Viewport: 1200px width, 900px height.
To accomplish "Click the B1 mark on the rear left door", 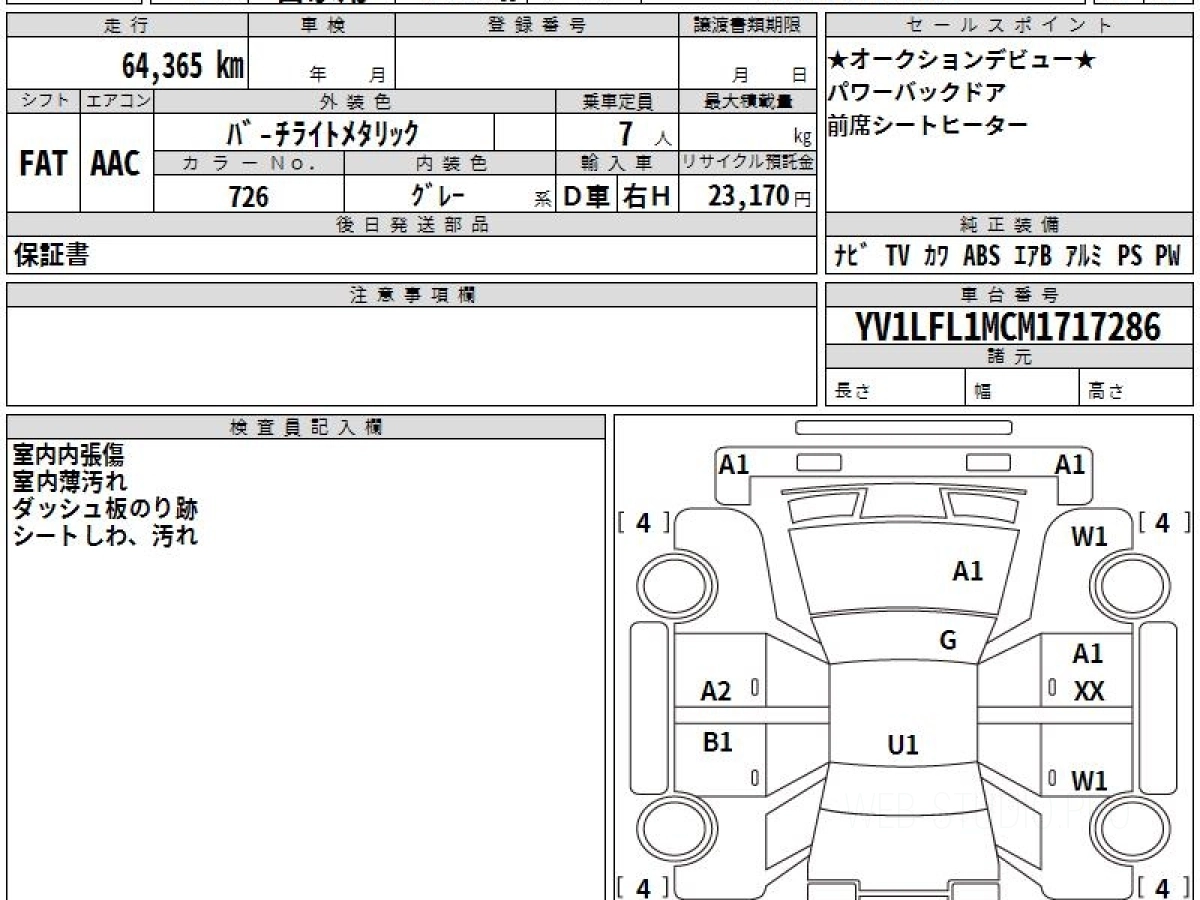I will (718, 743).
